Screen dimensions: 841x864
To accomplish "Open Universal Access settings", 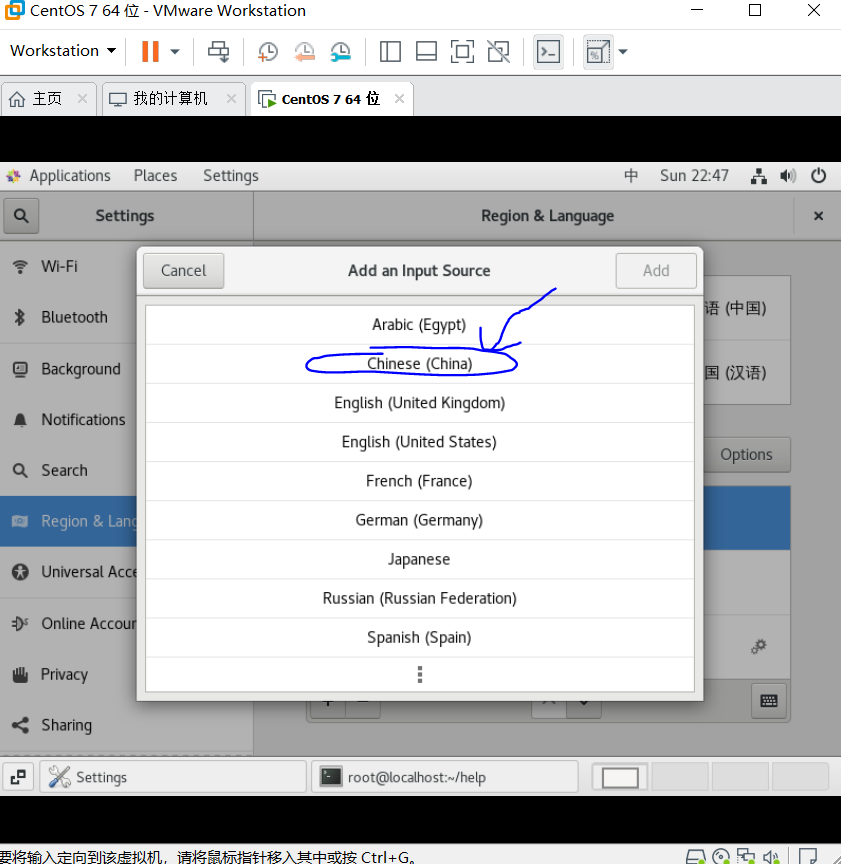I will tap(68, 572).
